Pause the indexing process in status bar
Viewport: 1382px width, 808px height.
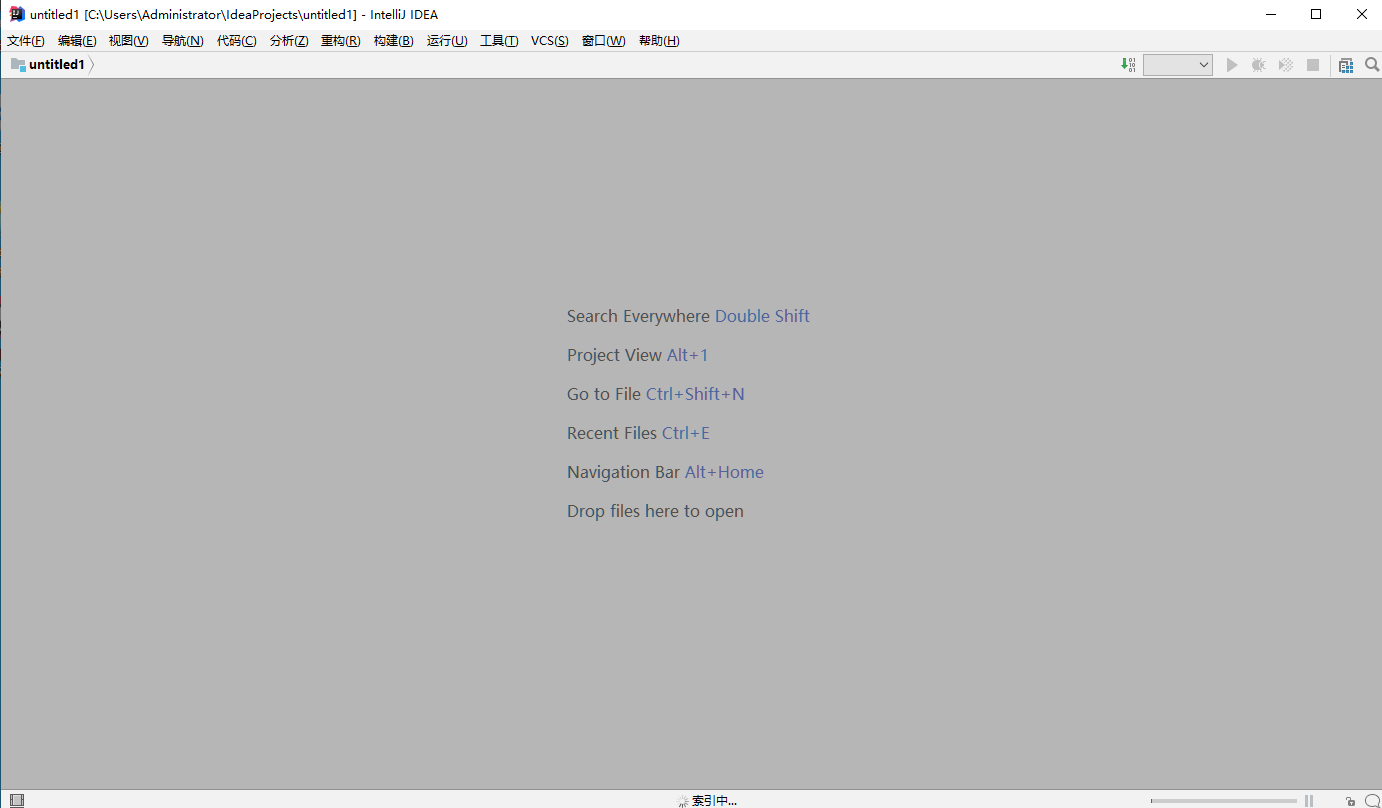(x=1308, y=801)
